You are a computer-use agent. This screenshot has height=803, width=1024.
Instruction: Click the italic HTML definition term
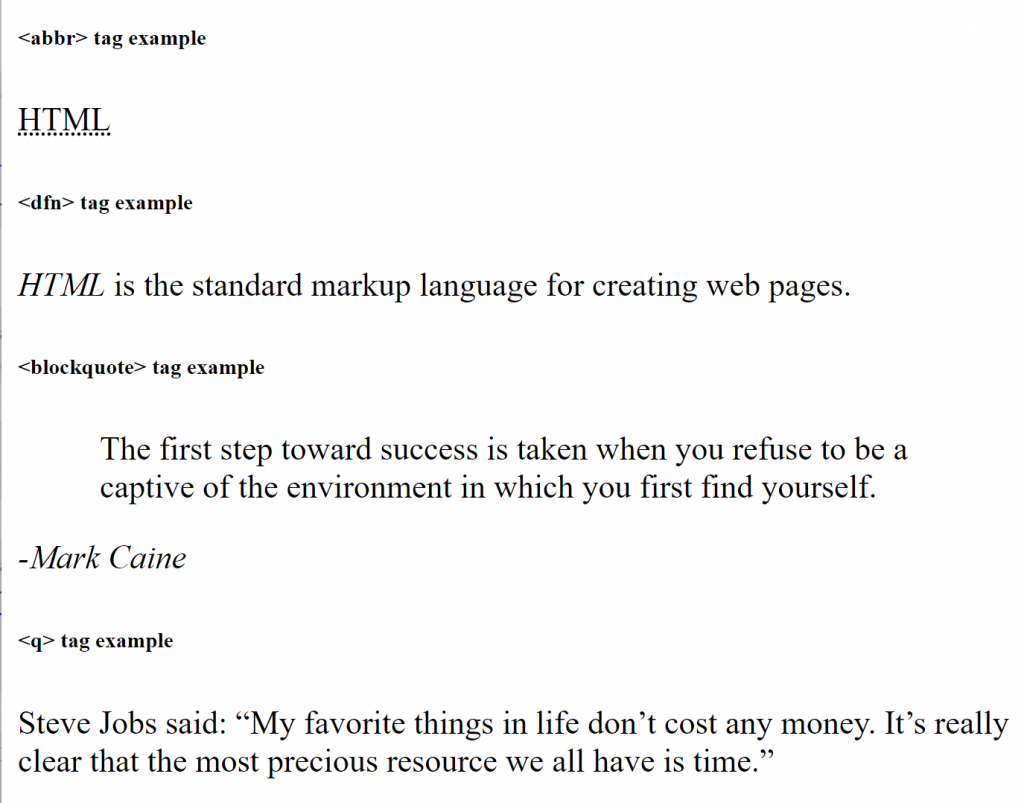pyautogui.click(x=61, y=285)
